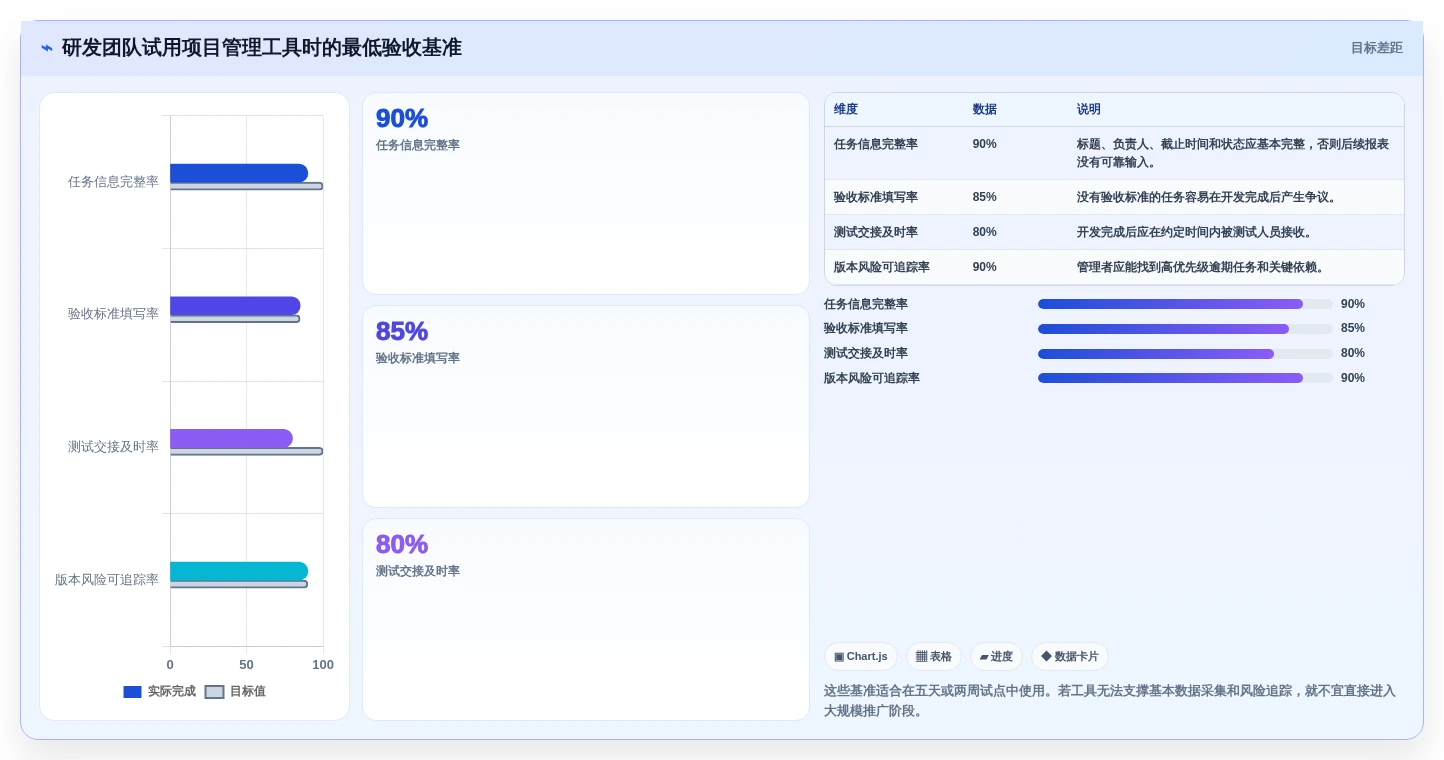Image resolution: width=1444 pixels, height=760 pixels.
Task: Select the 表格 tag chip
Action: 934,657
